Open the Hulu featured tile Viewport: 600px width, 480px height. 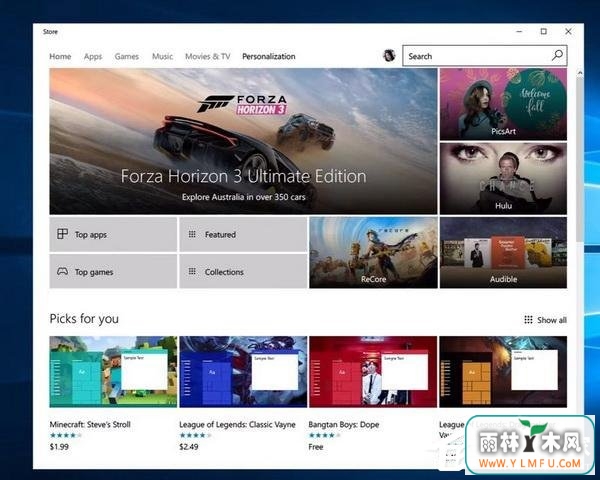click(x=503, y=178)
